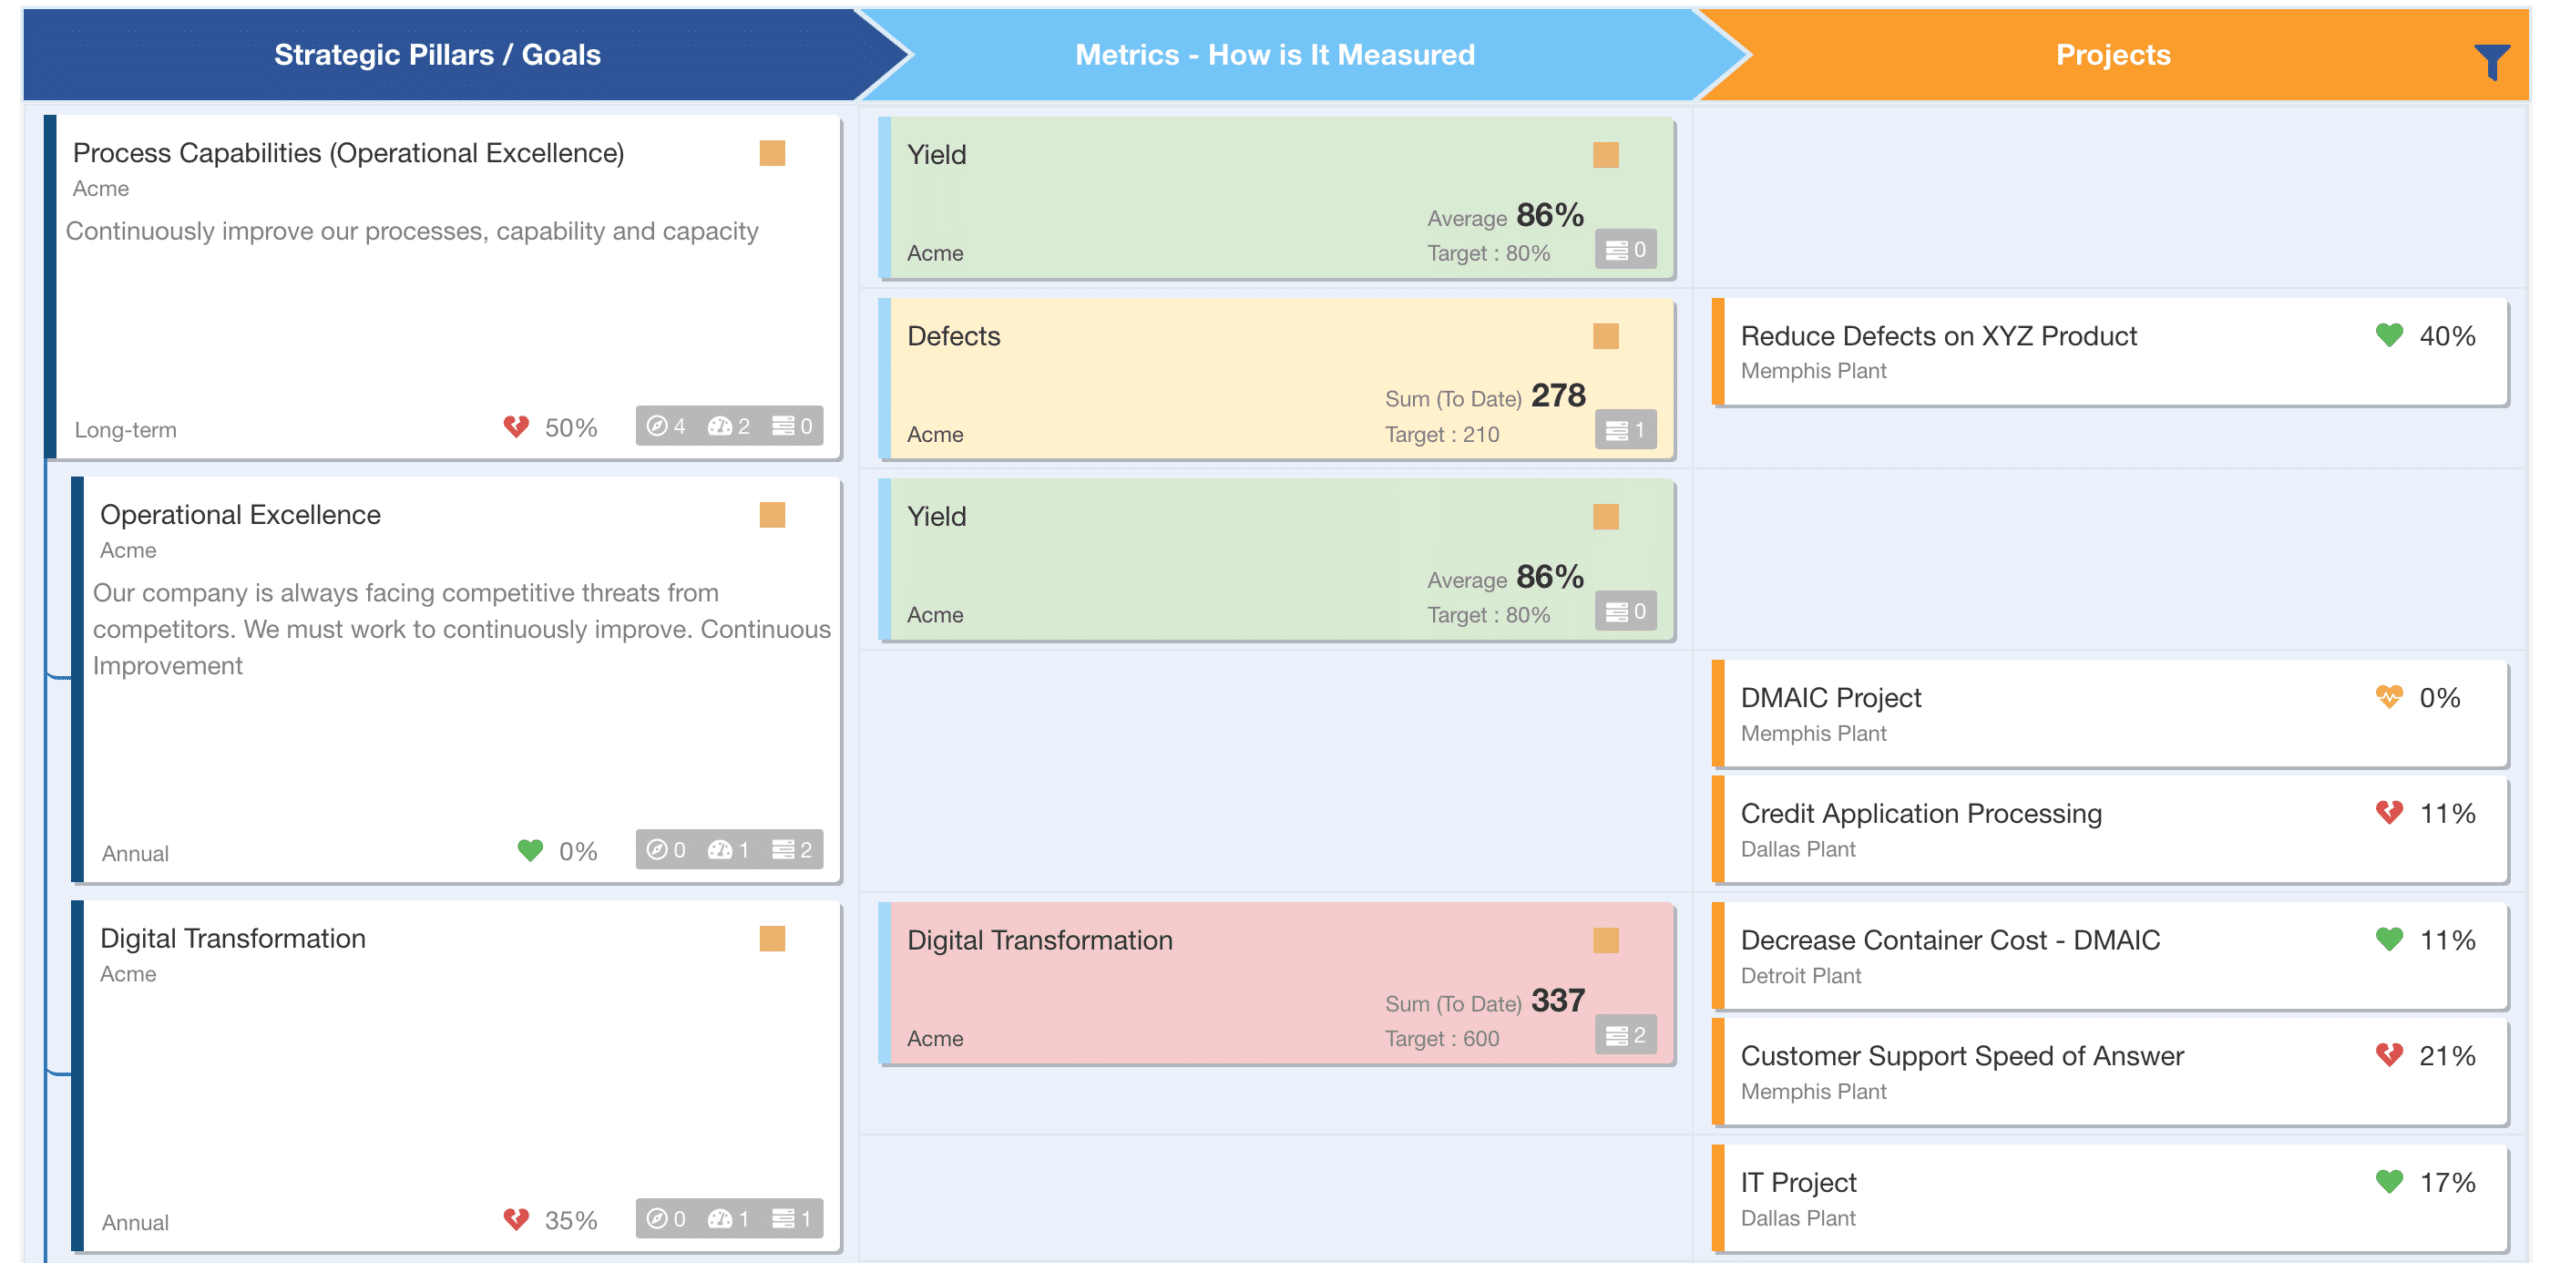Click the green heart on Decrease Container Cost project

tap(2389, 939)
